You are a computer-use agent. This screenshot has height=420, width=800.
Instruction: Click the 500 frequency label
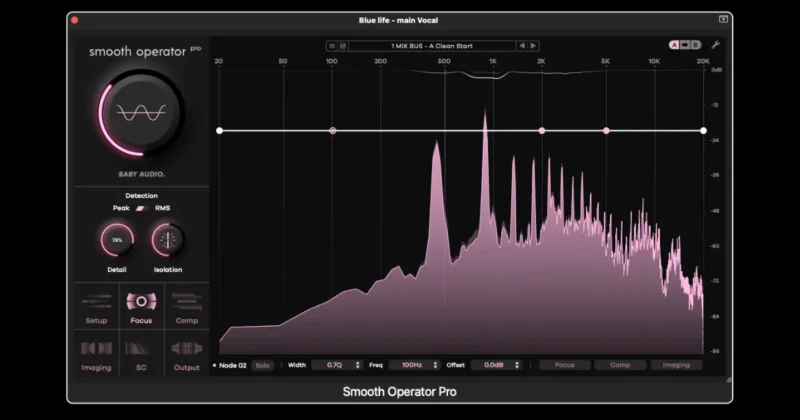coord(444,61)
